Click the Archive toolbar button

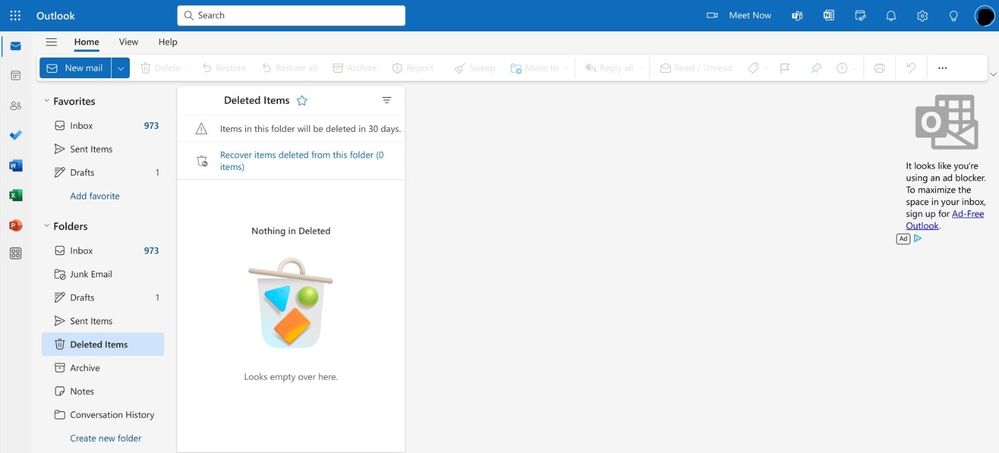(354, 68)
